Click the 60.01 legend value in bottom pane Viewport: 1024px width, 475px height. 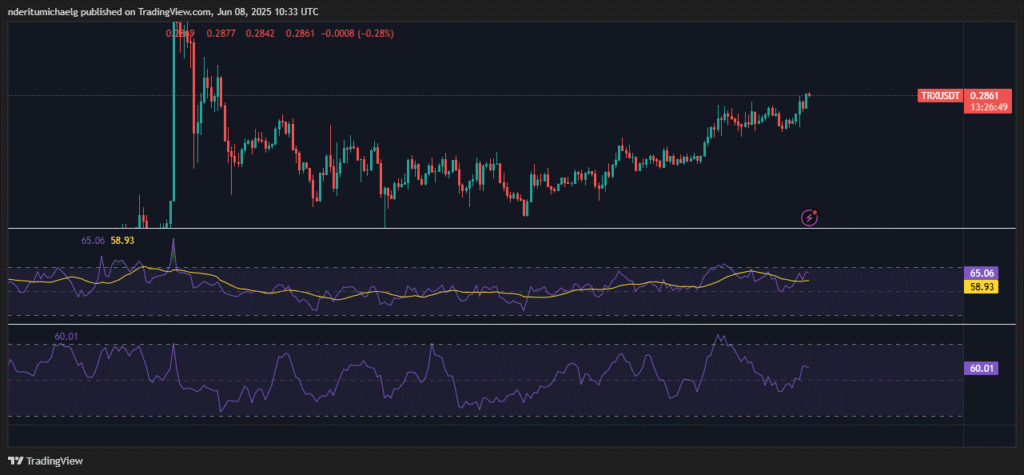pyautogui.click(x=67, y=337)
